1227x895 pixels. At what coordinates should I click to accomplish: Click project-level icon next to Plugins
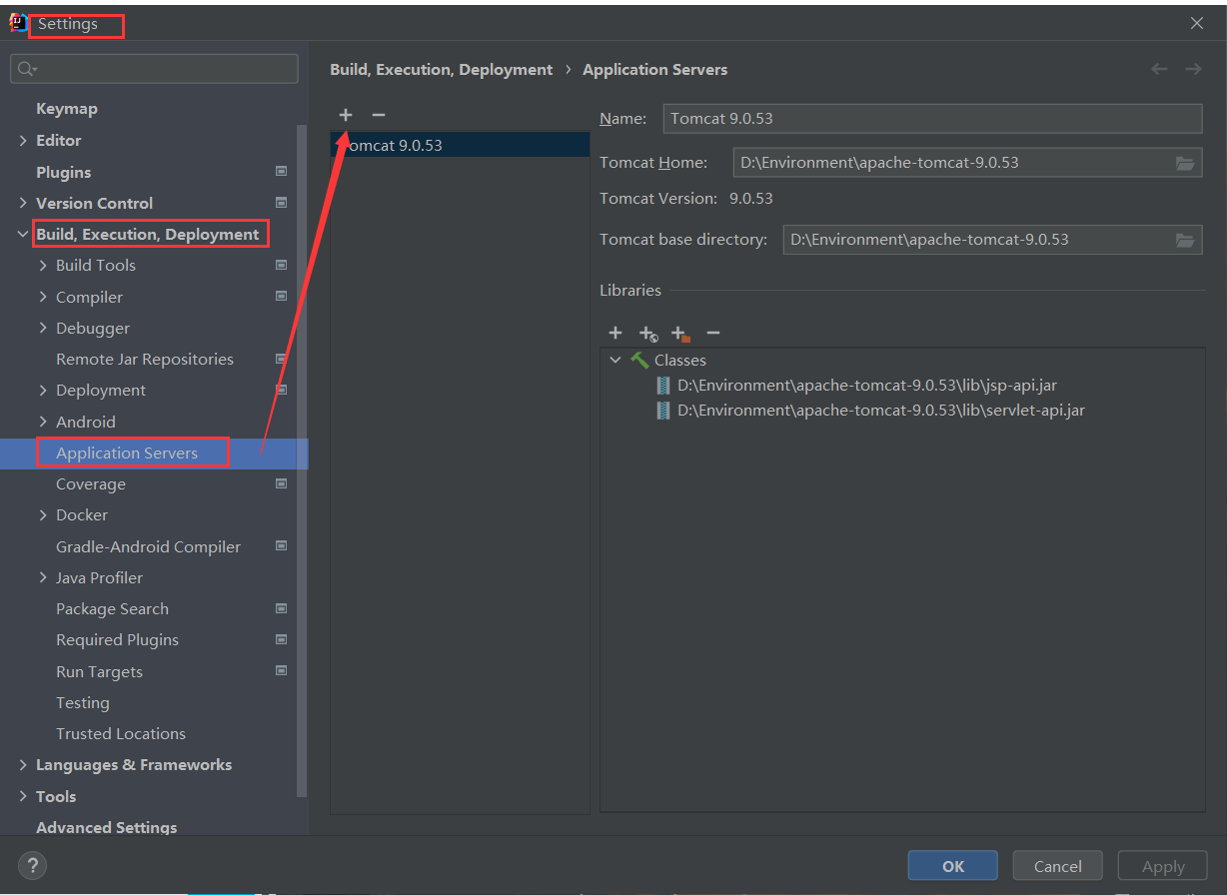pyautogui.click(x=281, y=172)
